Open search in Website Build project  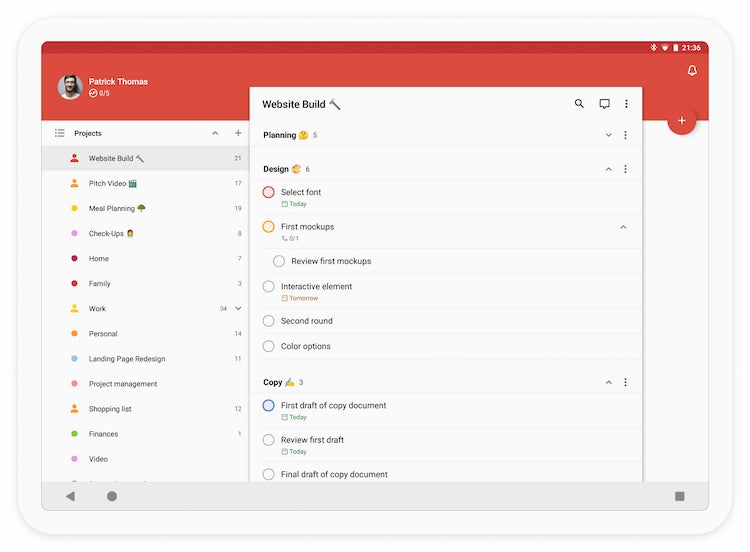[579, 104]
